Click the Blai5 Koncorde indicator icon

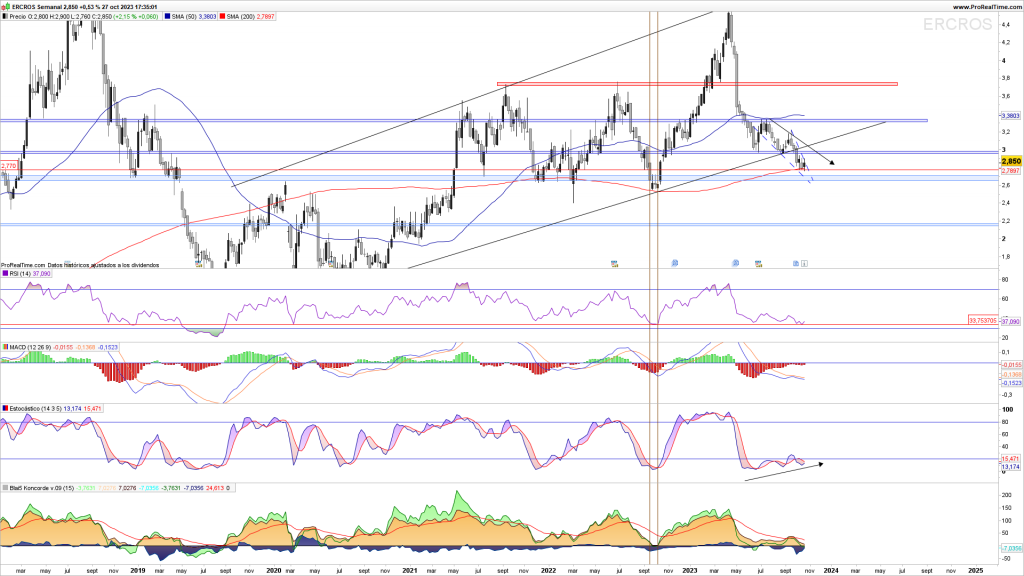[4, 487]
